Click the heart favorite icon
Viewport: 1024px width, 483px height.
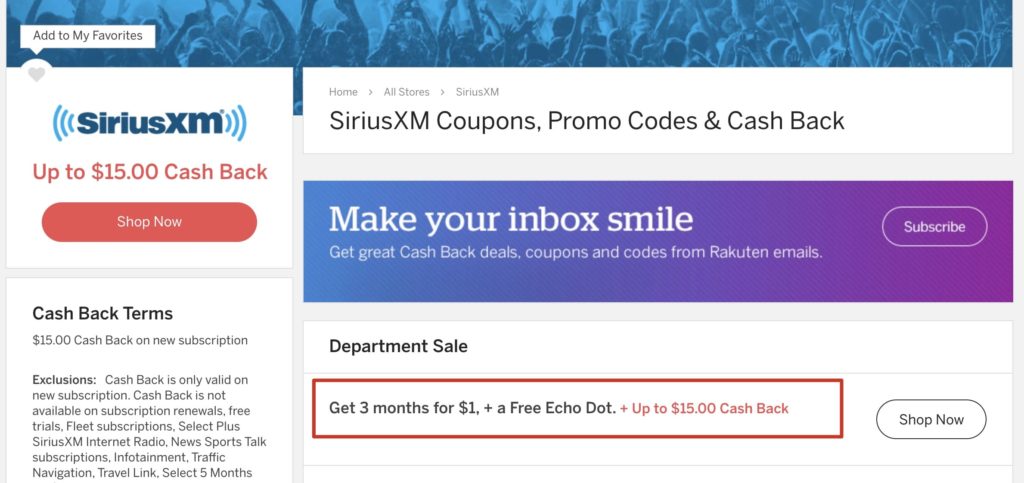37,74
